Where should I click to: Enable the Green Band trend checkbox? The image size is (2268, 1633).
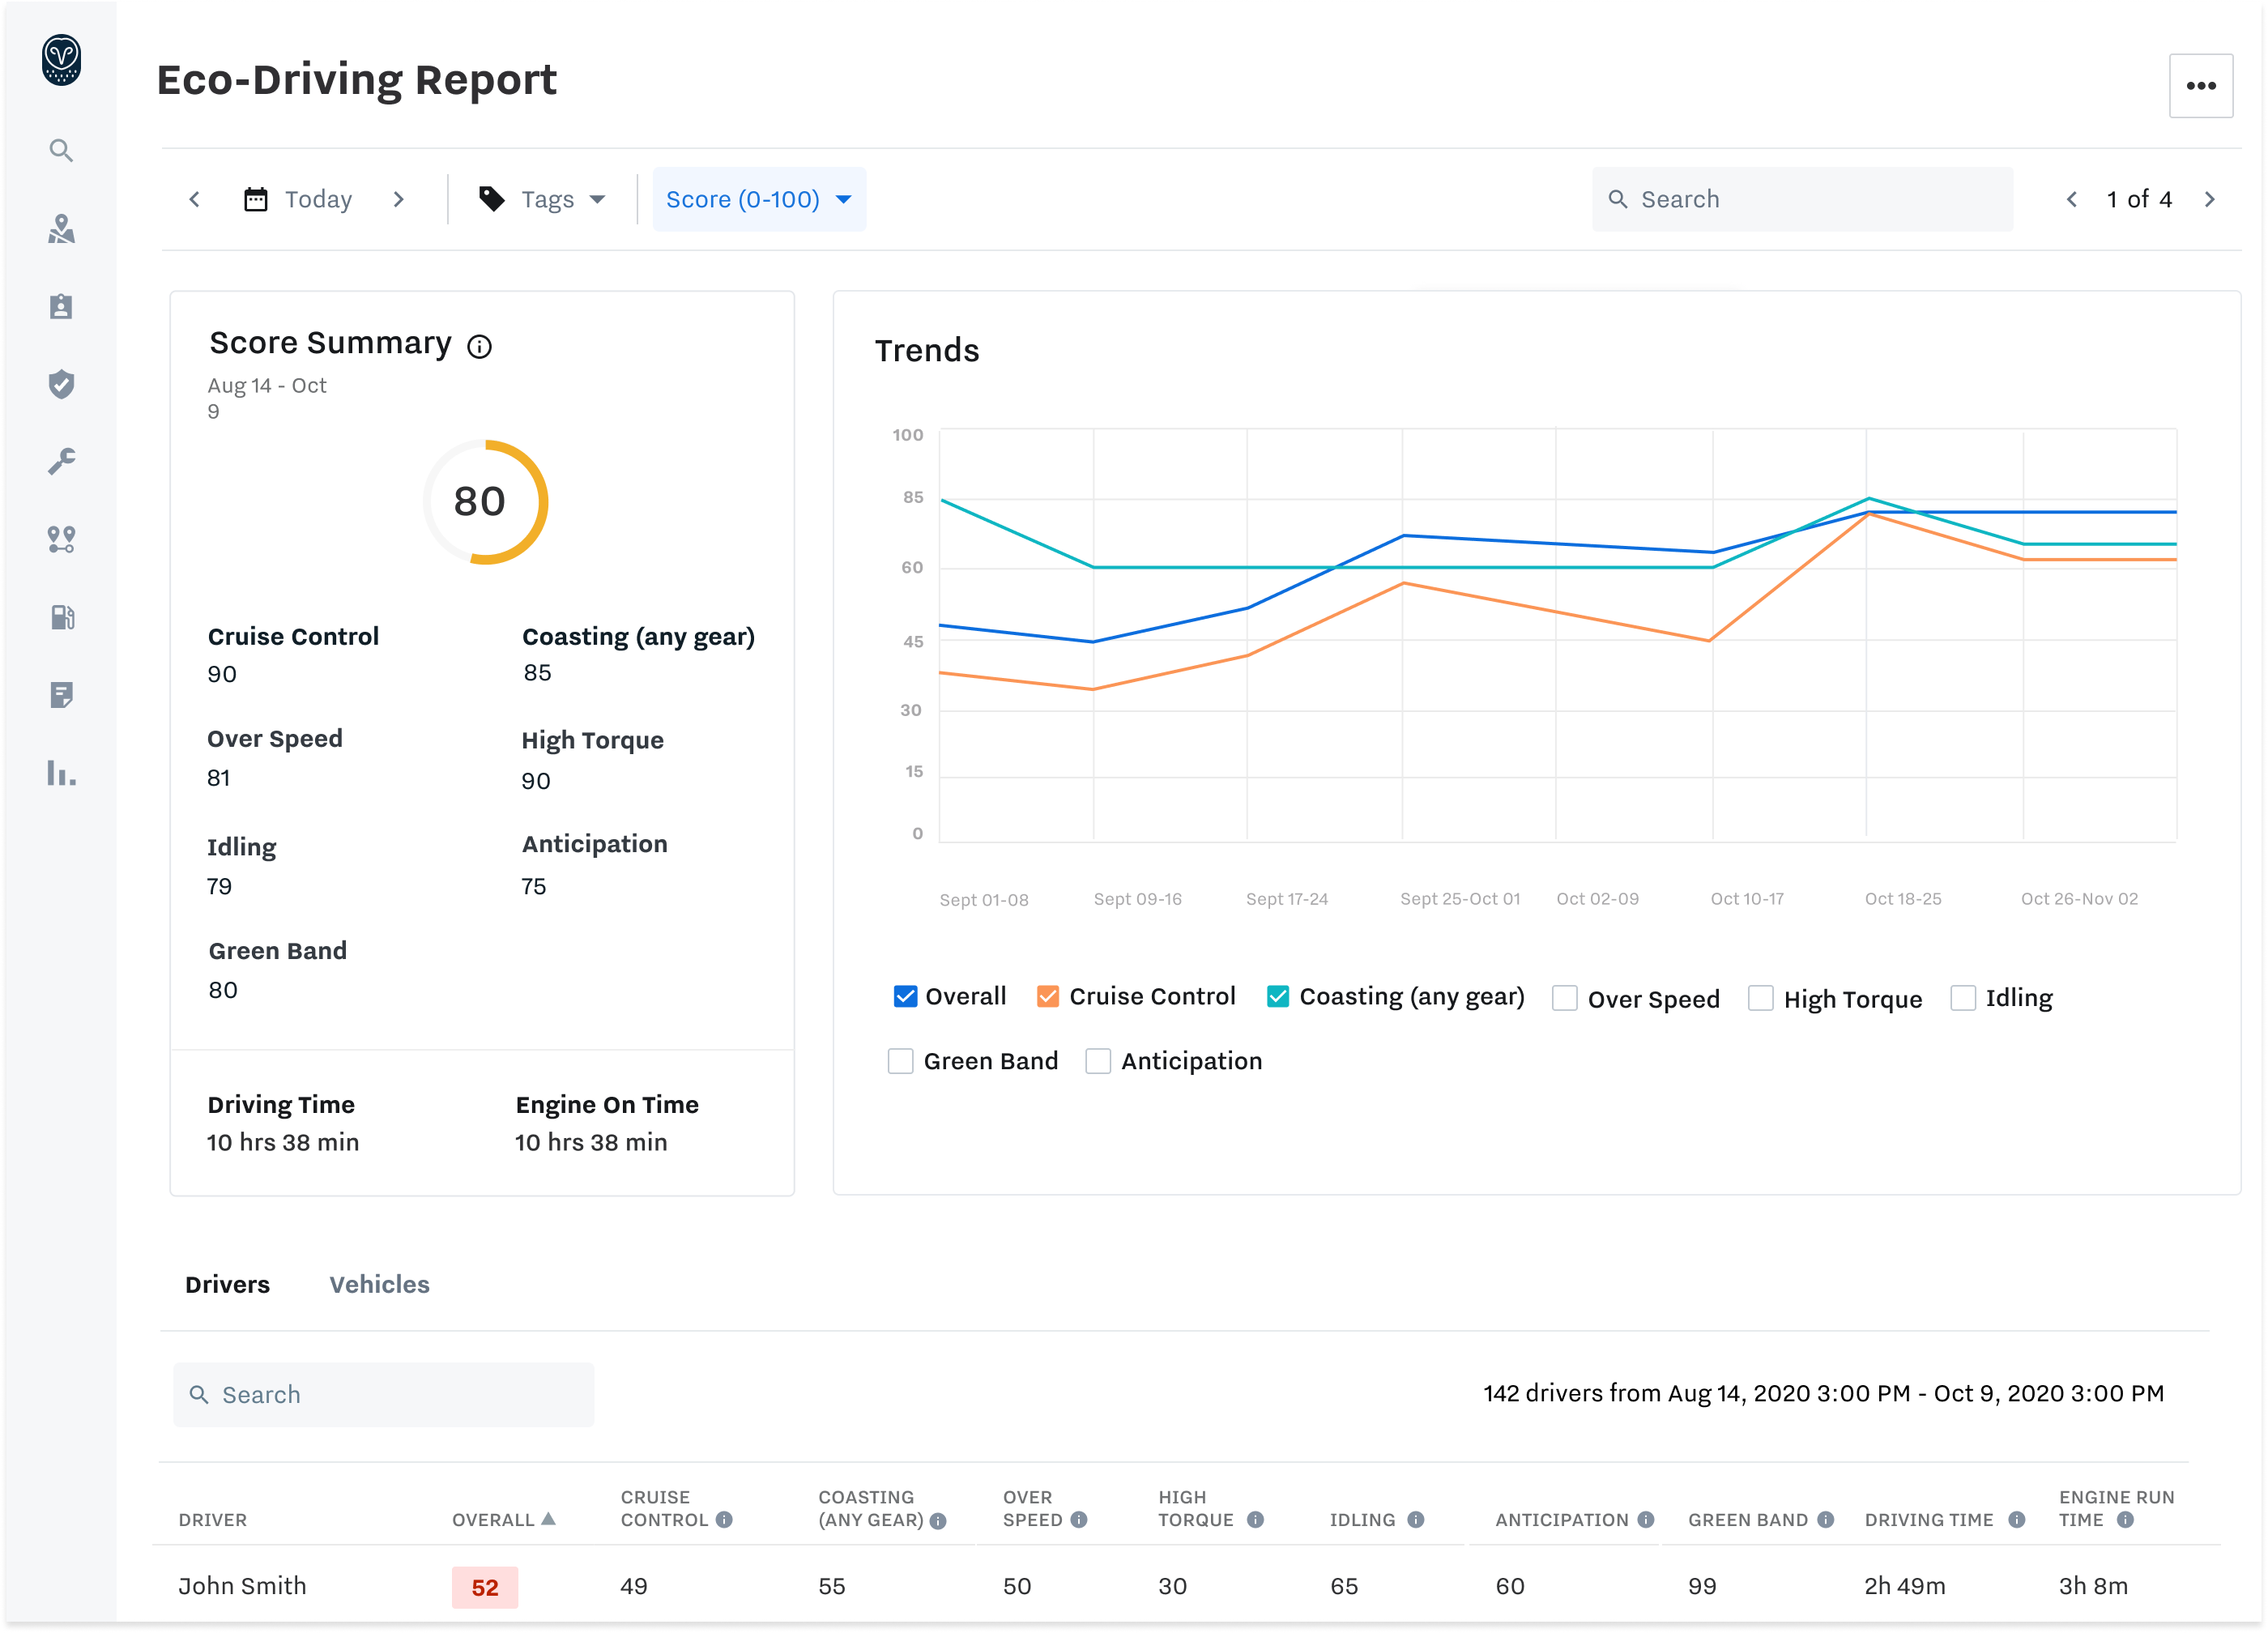[x=901, y=1061]
